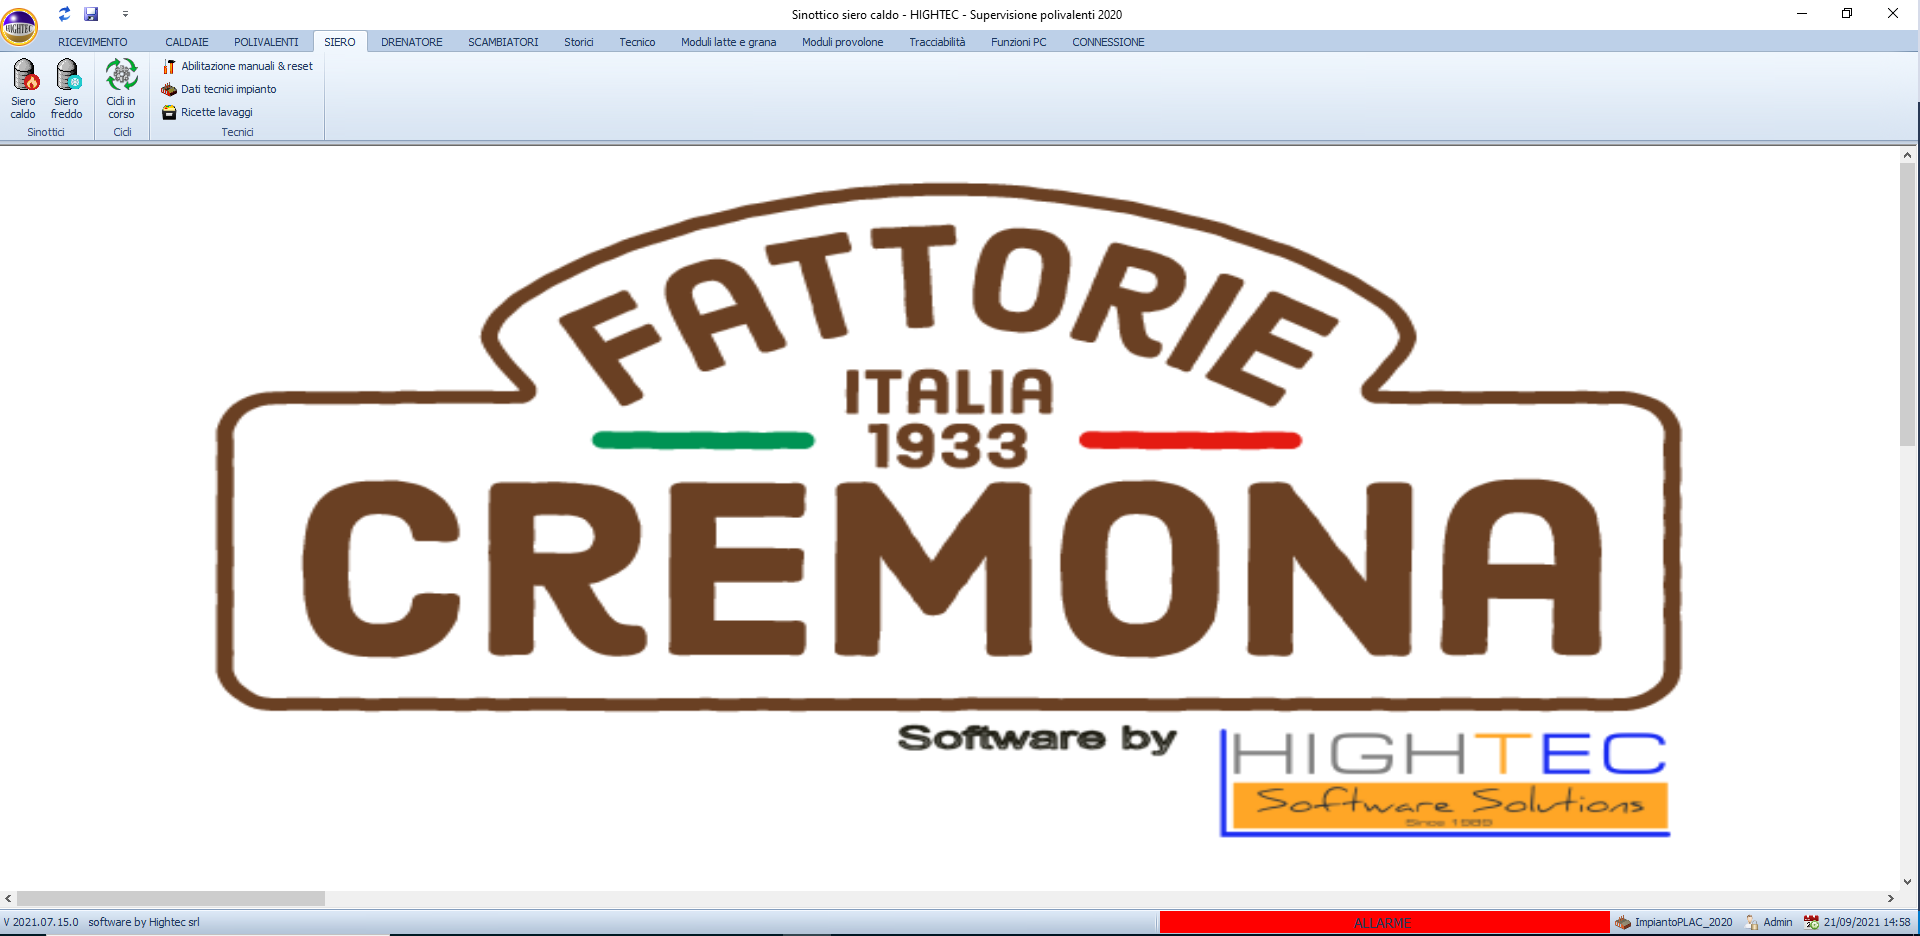Open the quick access toolbar dropdown
1920x936 pixels.
tap(125, 14)
